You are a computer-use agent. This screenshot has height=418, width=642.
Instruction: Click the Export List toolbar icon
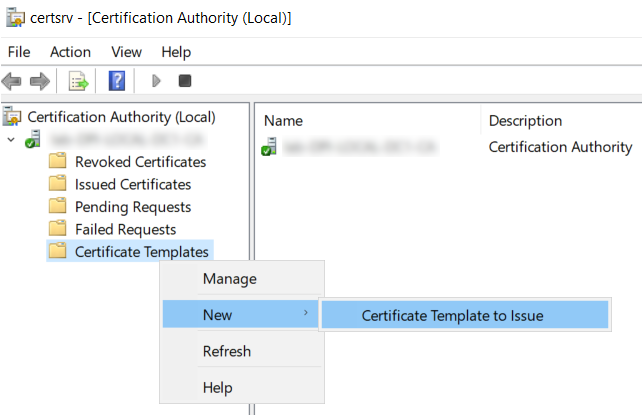click(78, 81)
